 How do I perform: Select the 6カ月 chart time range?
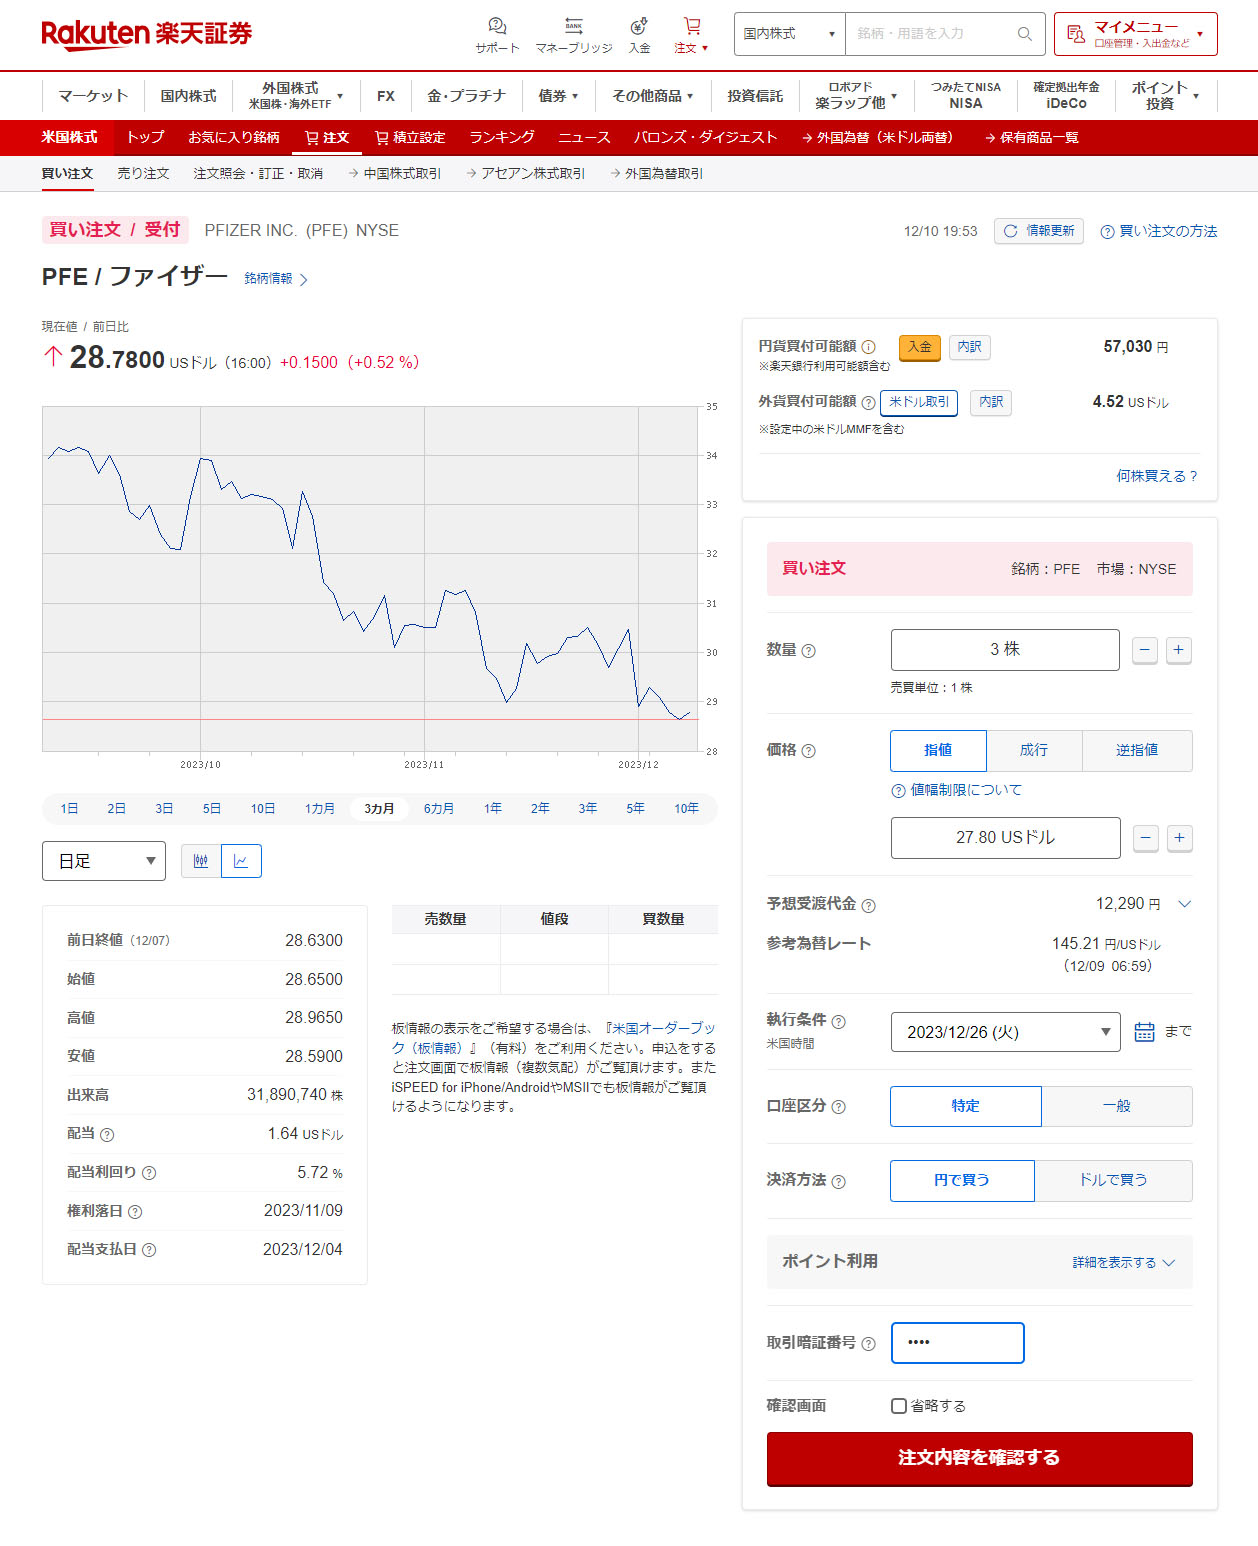pyautogui.click(x=438, y=808)
